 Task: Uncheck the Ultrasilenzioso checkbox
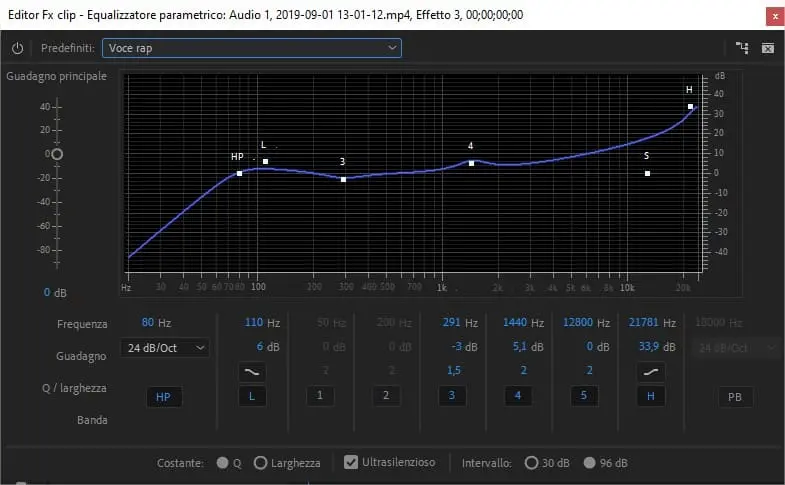[351, 462]
